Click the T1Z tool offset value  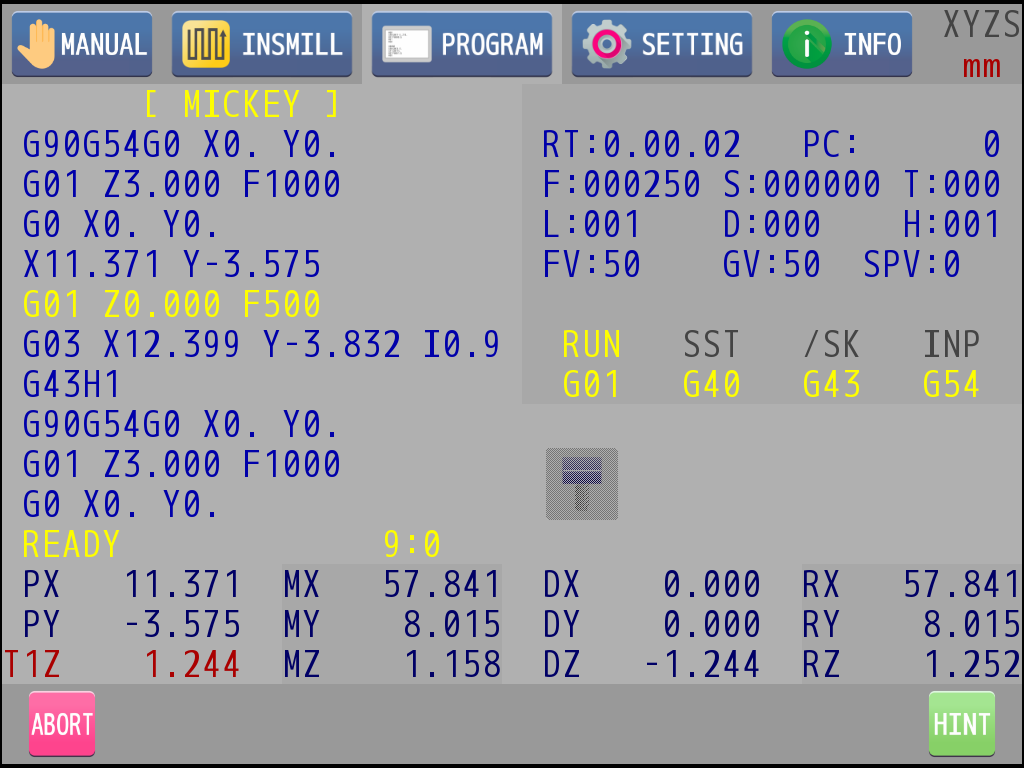coord(192,664)
